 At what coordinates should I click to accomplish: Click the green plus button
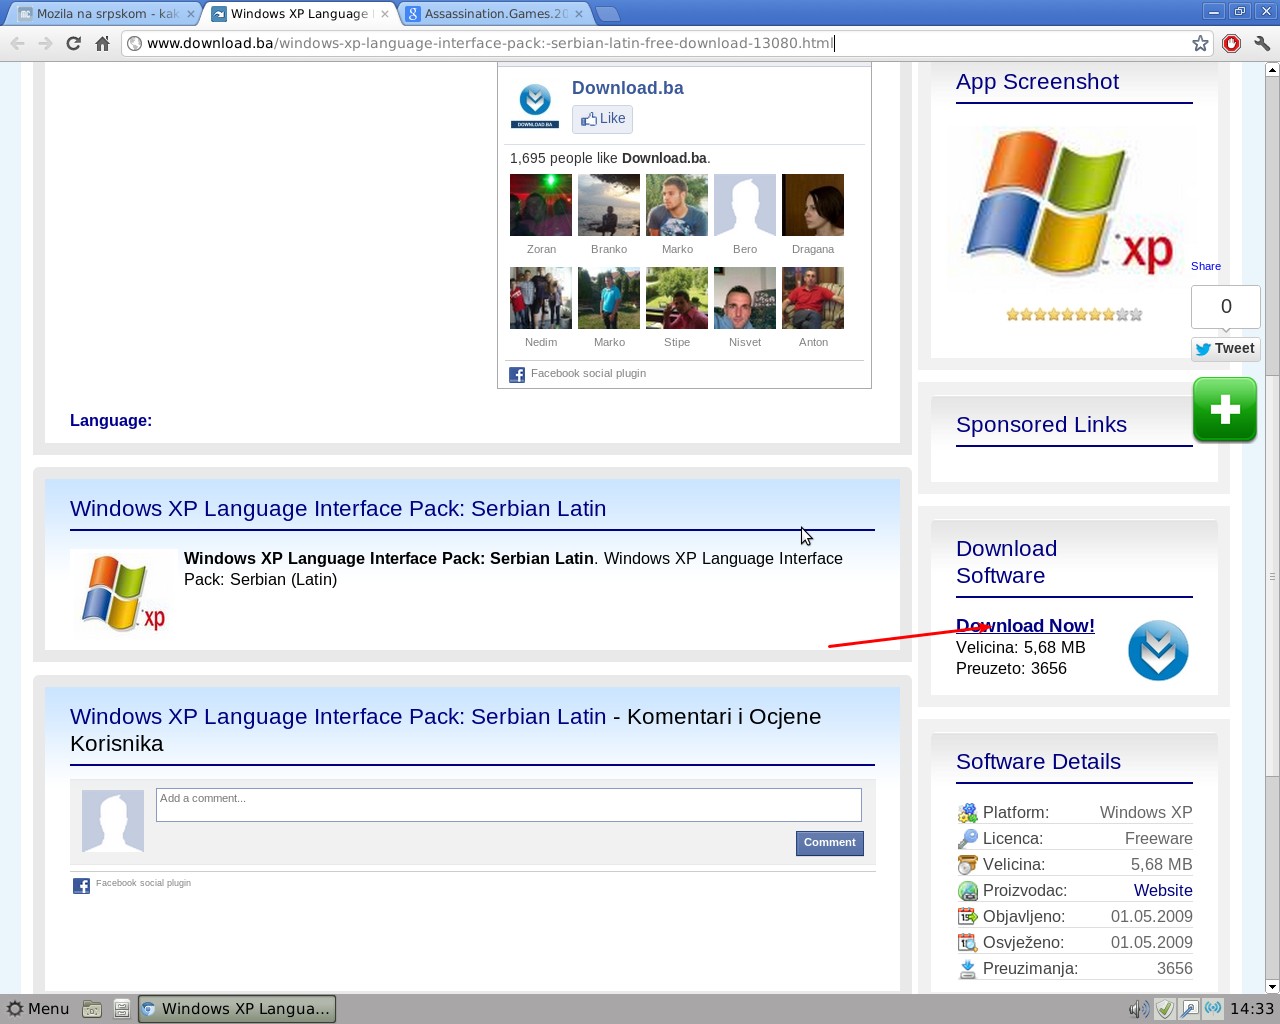pyautogui.click(x=1225, y=409)
